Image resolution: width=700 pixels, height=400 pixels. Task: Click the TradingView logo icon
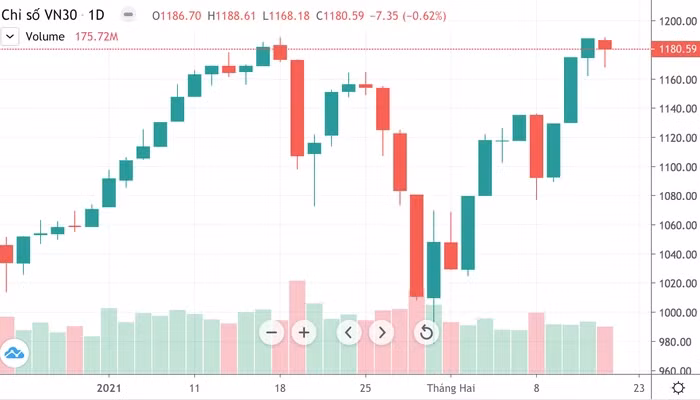(15, 353)
